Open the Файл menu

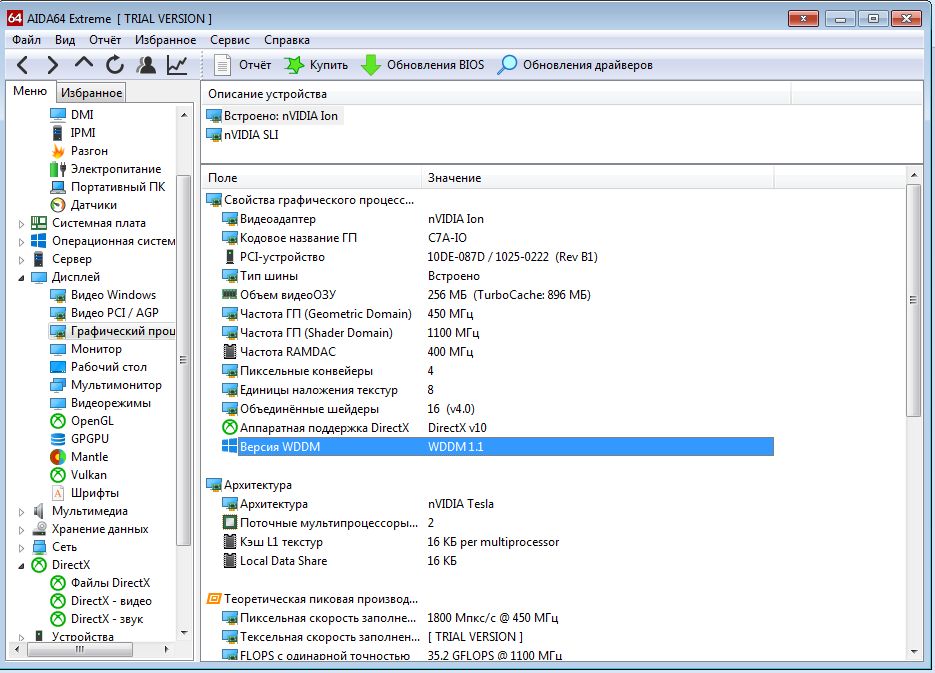coord(26,40)
